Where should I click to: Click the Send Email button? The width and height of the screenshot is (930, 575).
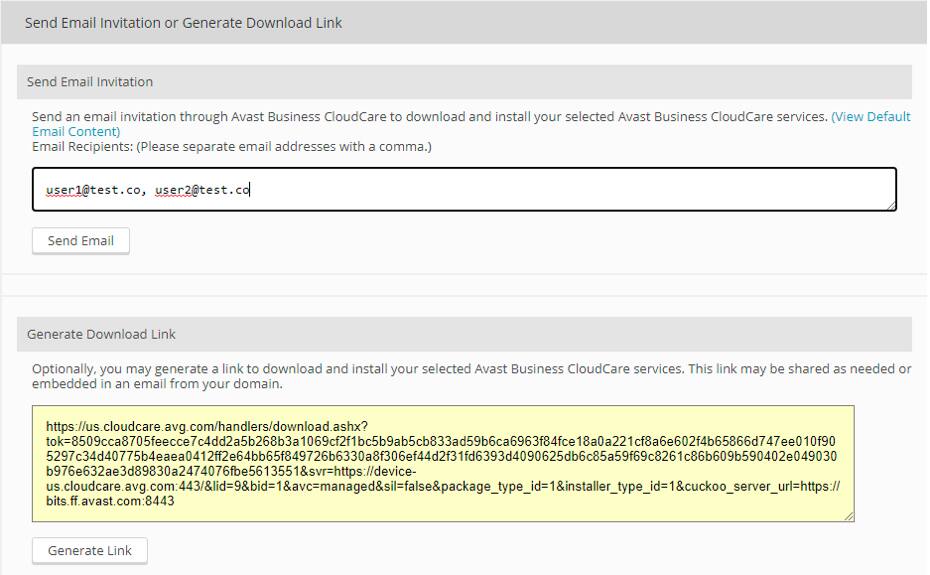[81, 241]
